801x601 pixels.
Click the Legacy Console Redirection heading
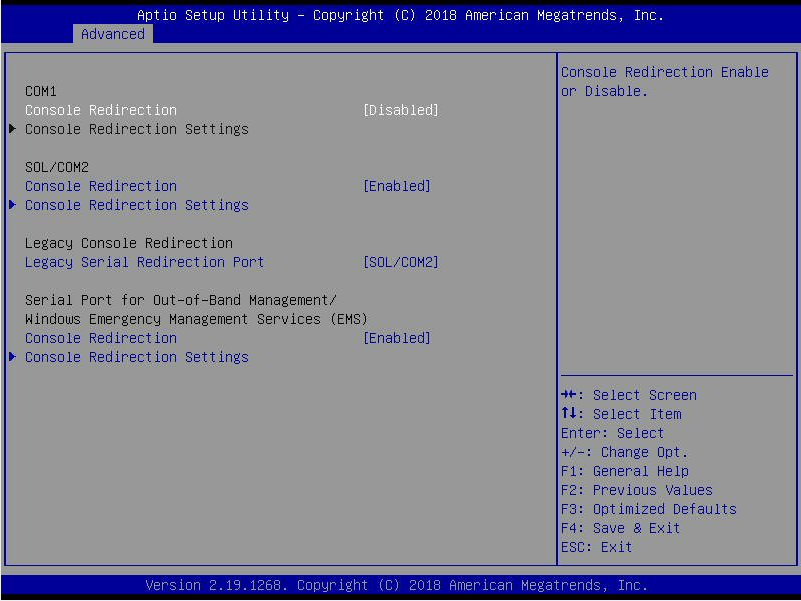129,243
